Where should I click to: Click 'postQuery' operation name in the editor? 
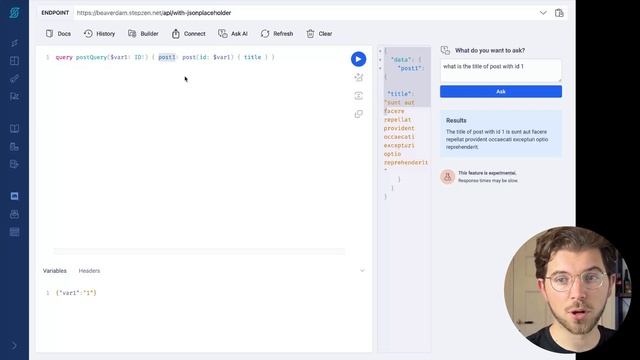tap(91, 57)
